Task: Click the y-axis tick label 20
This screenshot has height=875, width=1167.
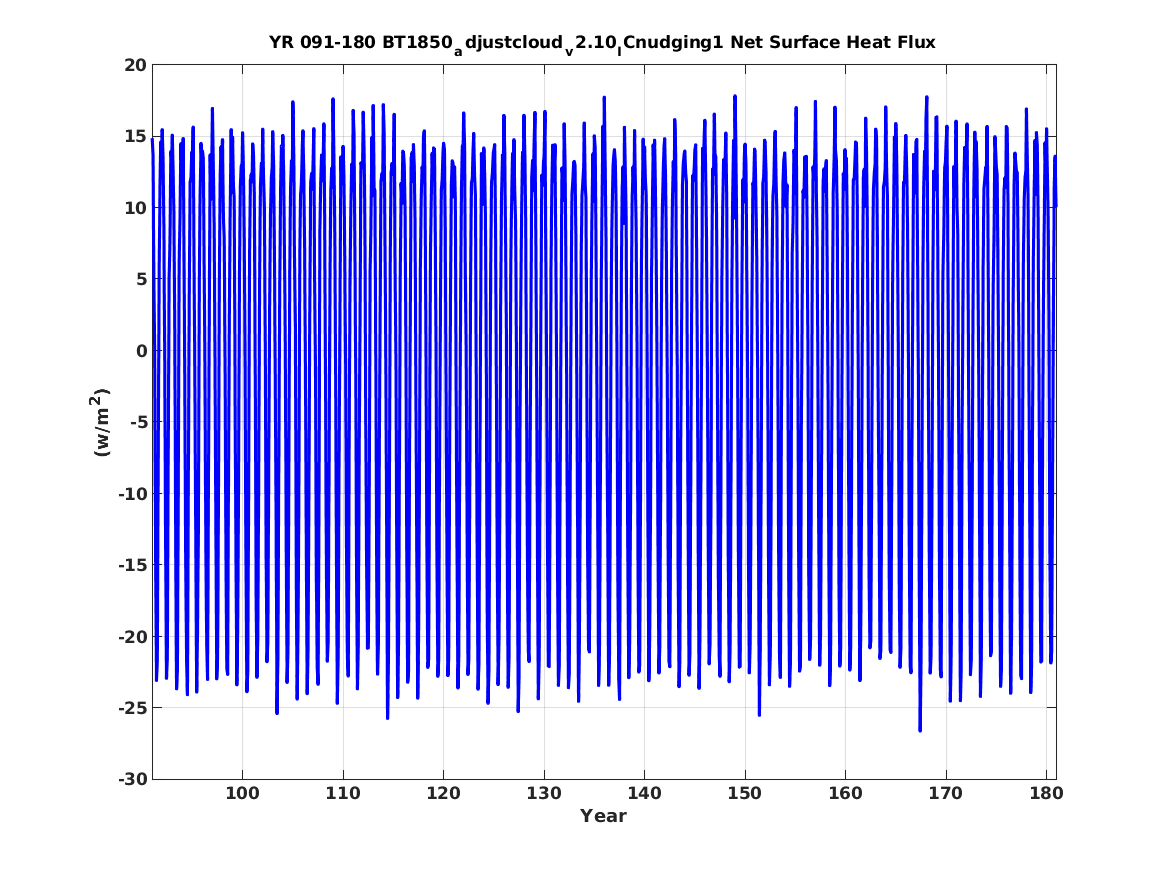Action: click(x=135, y=65)
